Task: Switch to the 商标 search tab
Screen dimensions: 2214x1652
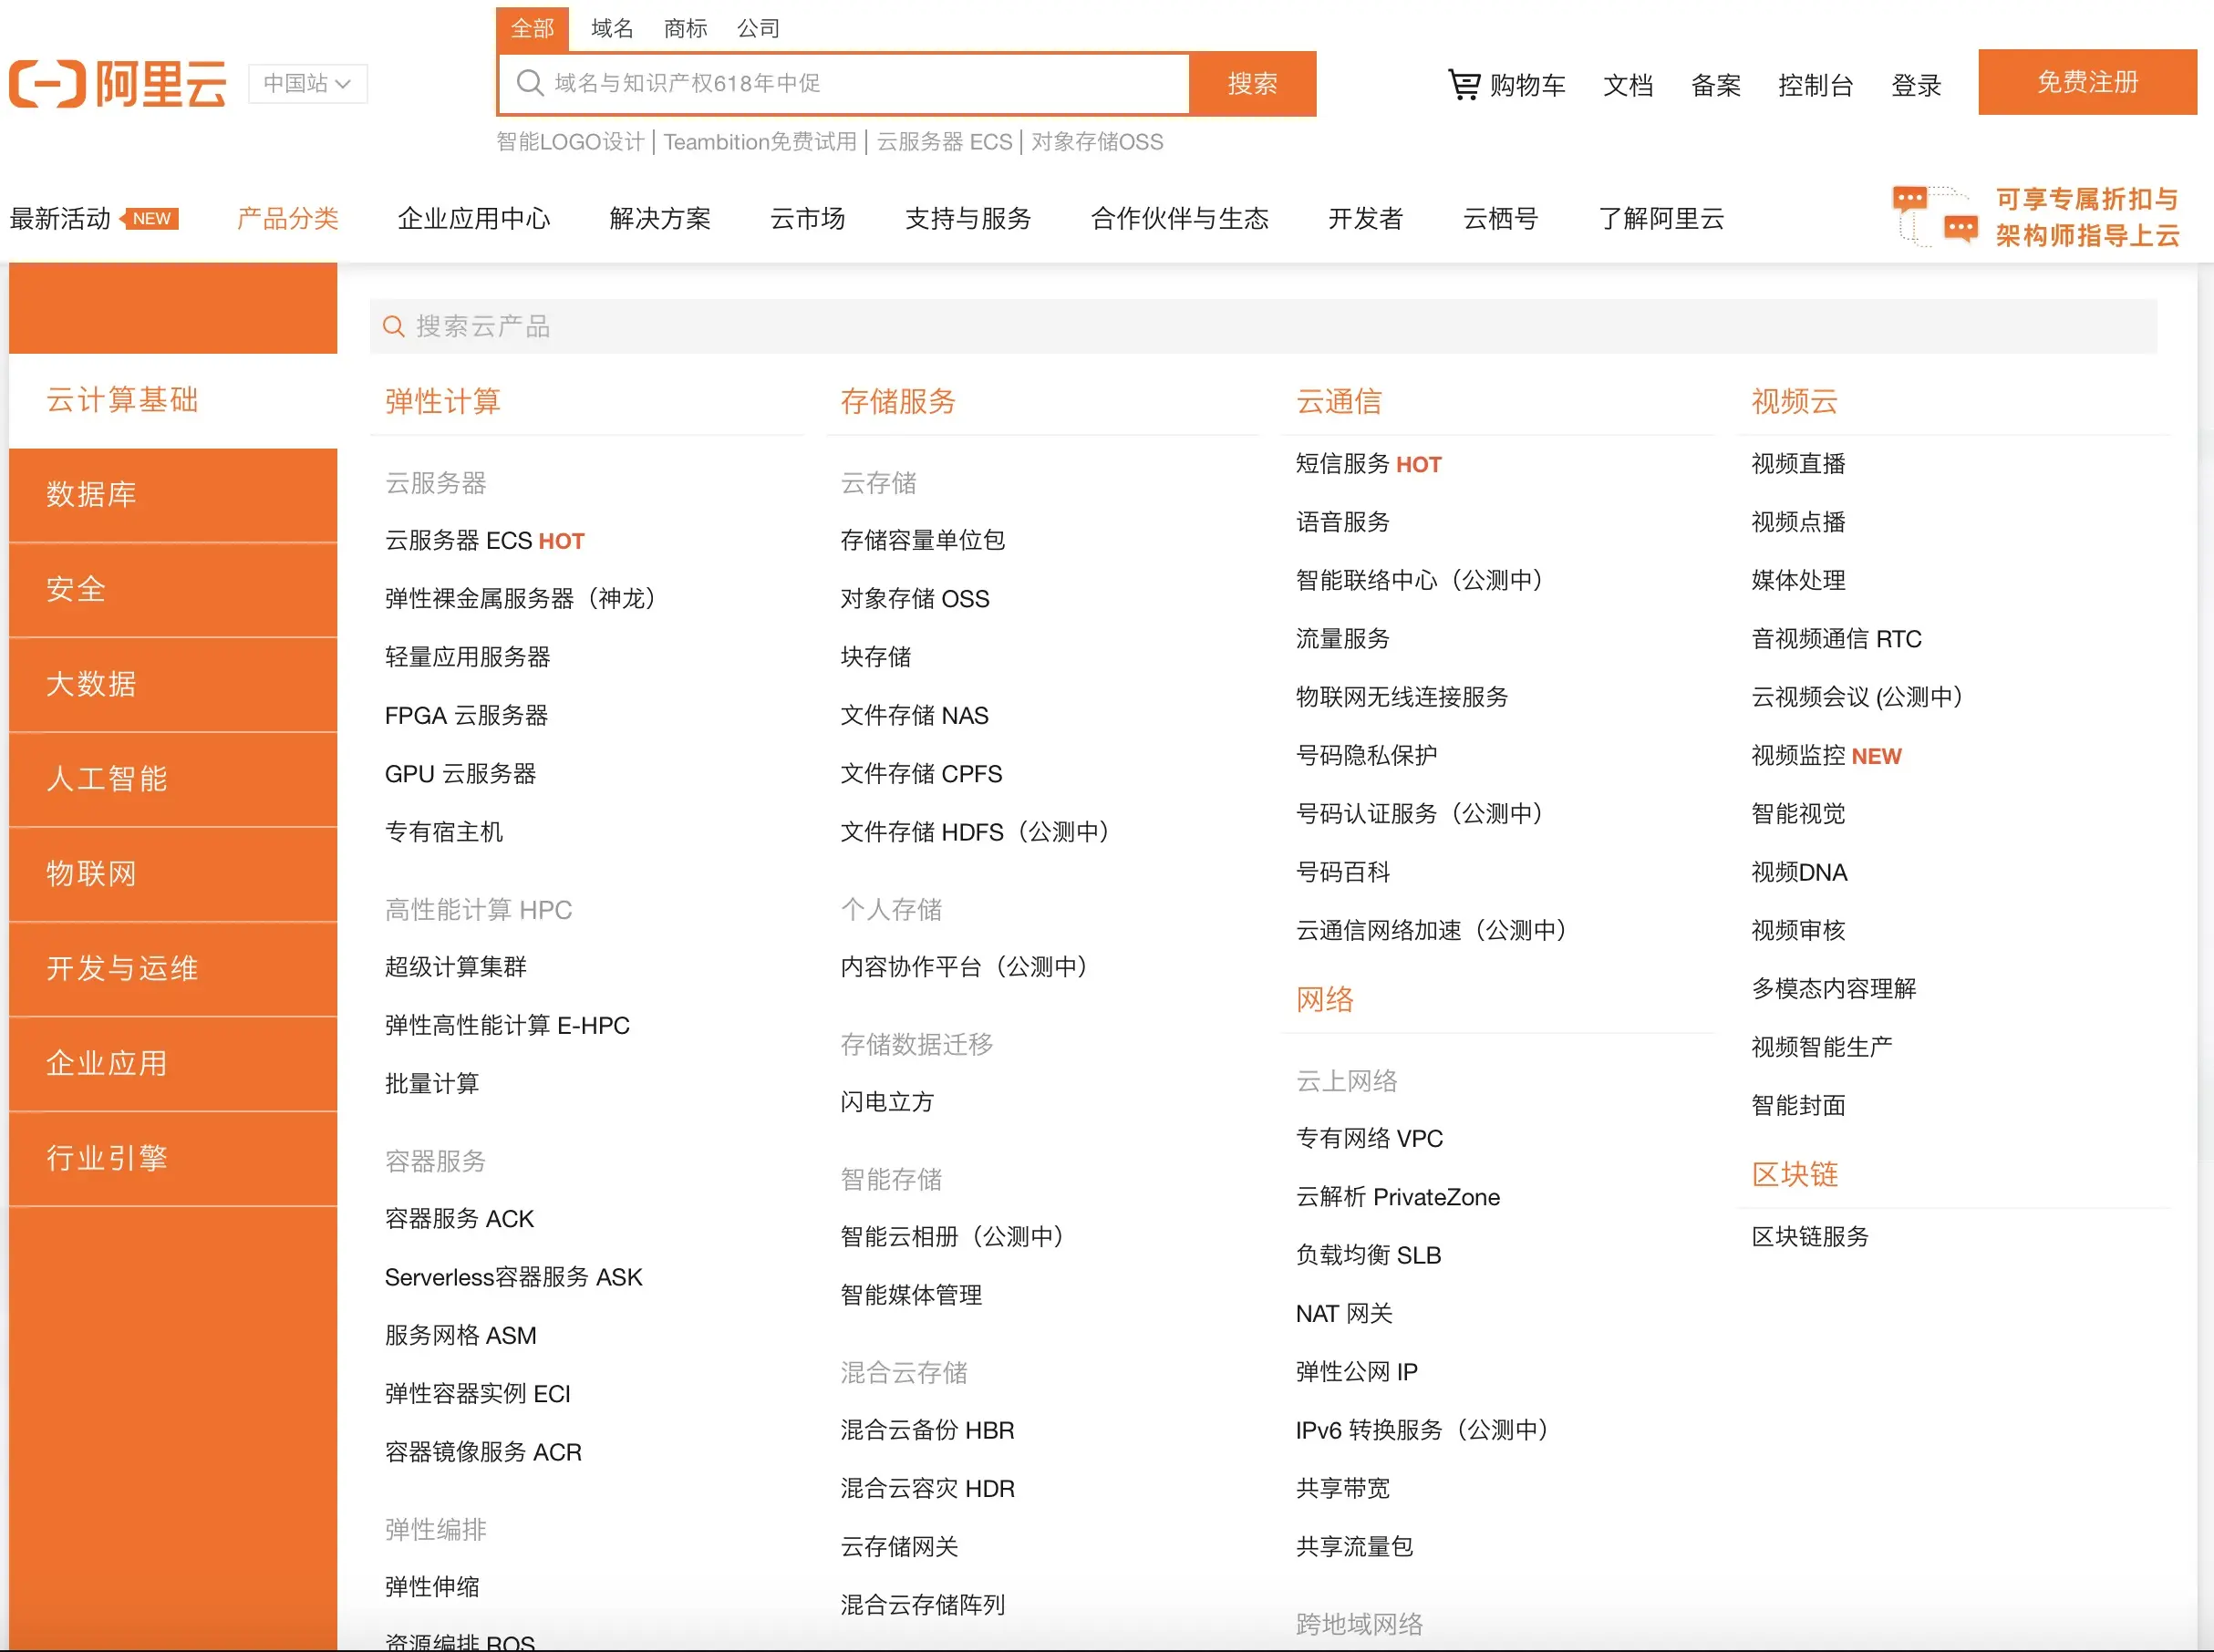Action: click(x=685, y=28)
